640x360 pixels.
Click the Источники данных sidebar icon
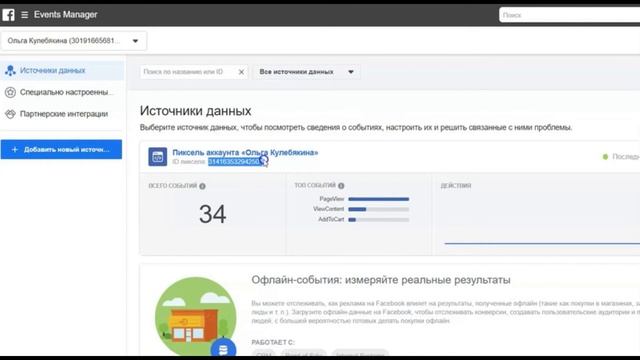(10, 71)
